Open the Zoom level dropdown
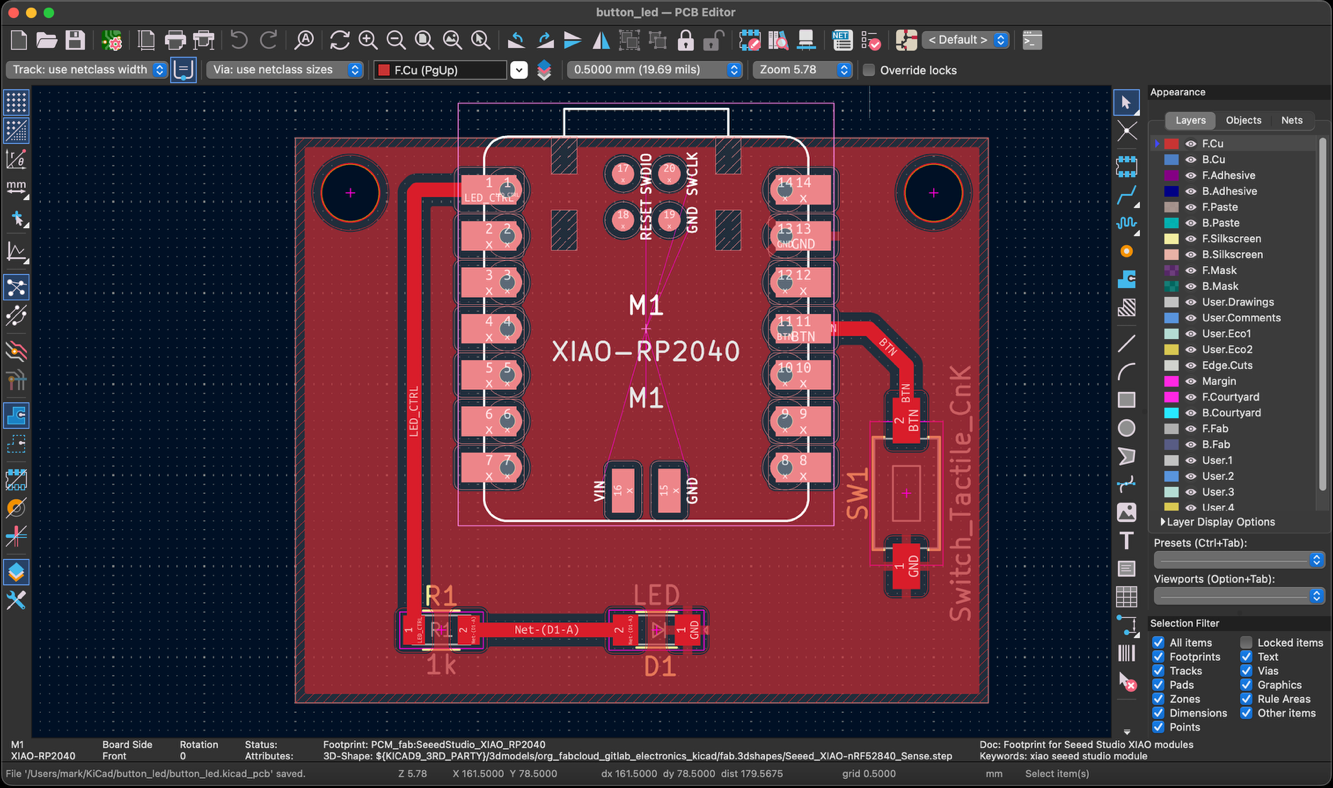 pyautogui.click(x=803, y=70)
